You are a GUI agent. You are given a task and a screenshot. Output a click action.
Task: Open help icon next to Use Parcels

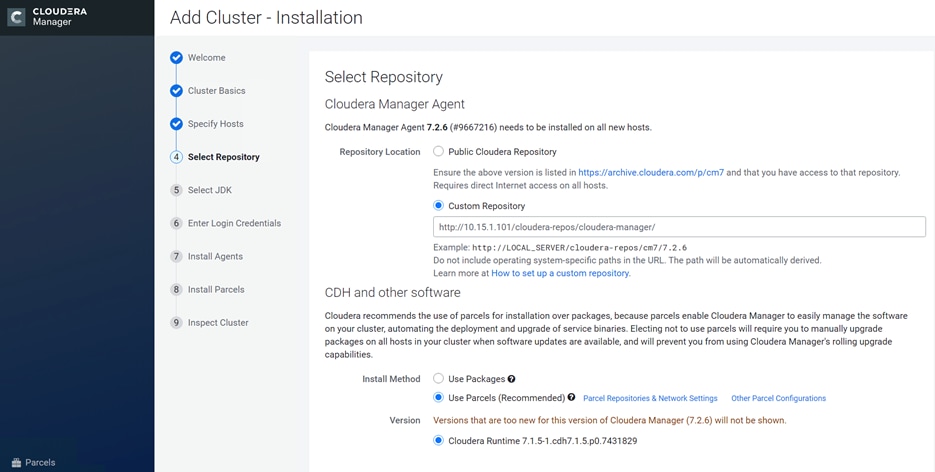[571, 398]
